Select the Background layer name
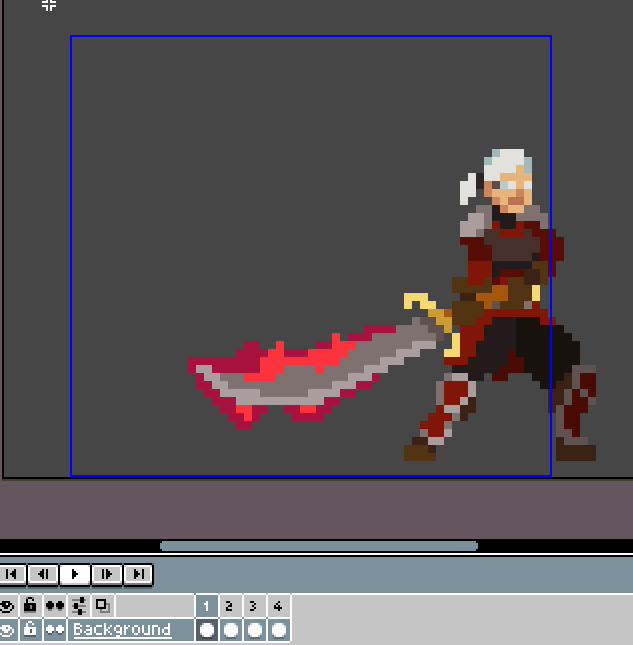 point(131,630)
